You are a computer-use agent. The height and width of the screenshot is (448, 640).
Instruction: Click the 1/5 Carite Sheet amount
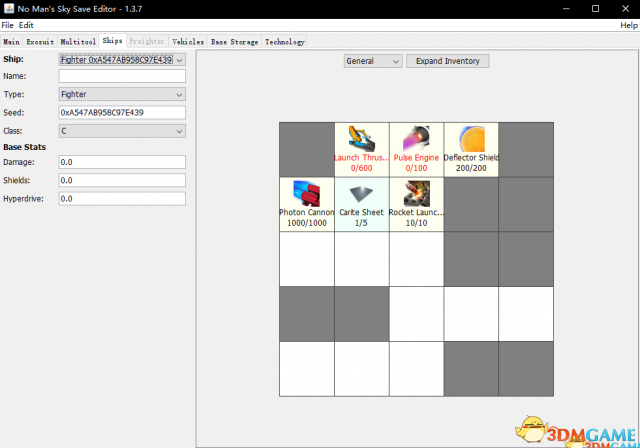pos(361,223)
